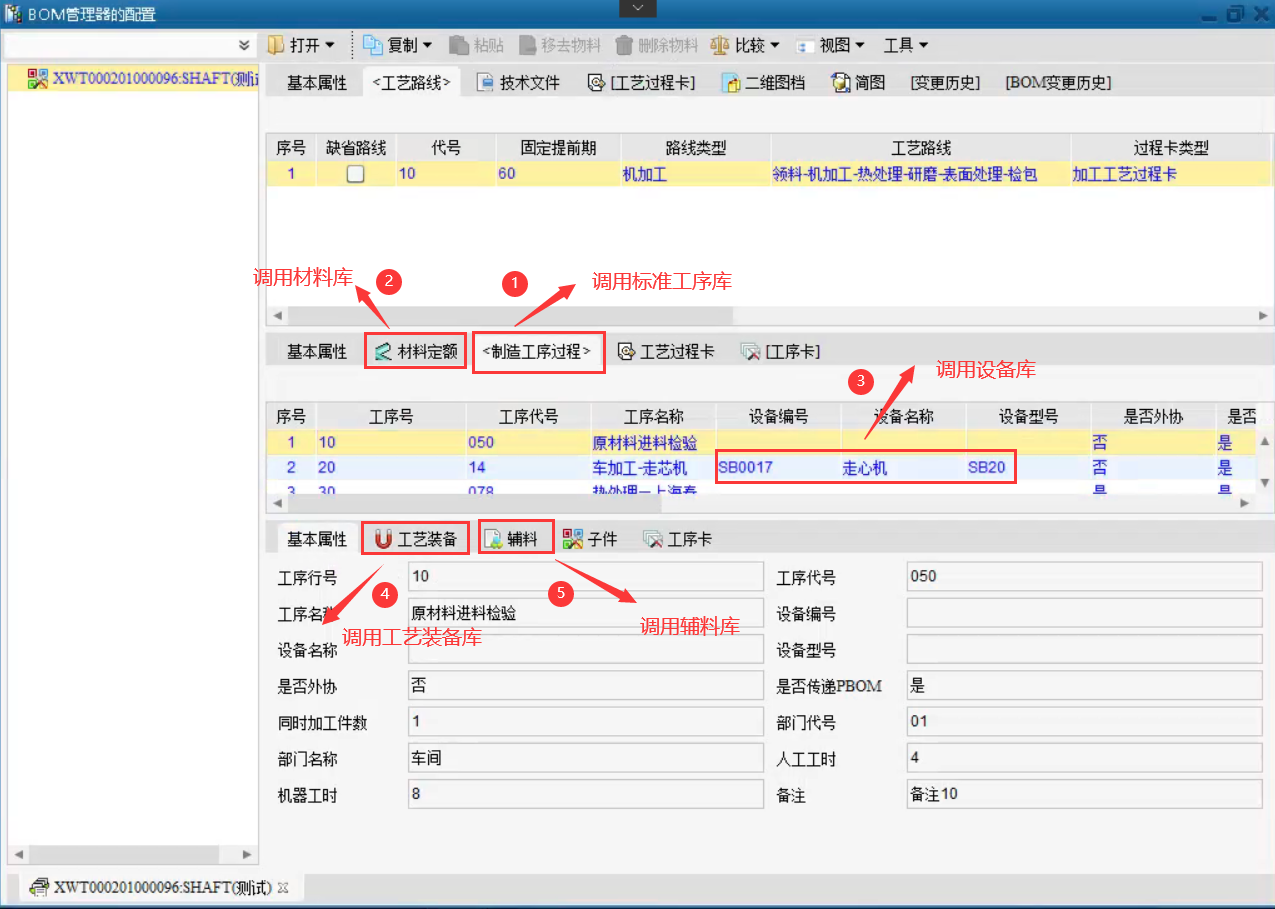Viewport: 1275px width, 909px height.
Task: Click the 子件 tab icon
Action: coord(573,540)
